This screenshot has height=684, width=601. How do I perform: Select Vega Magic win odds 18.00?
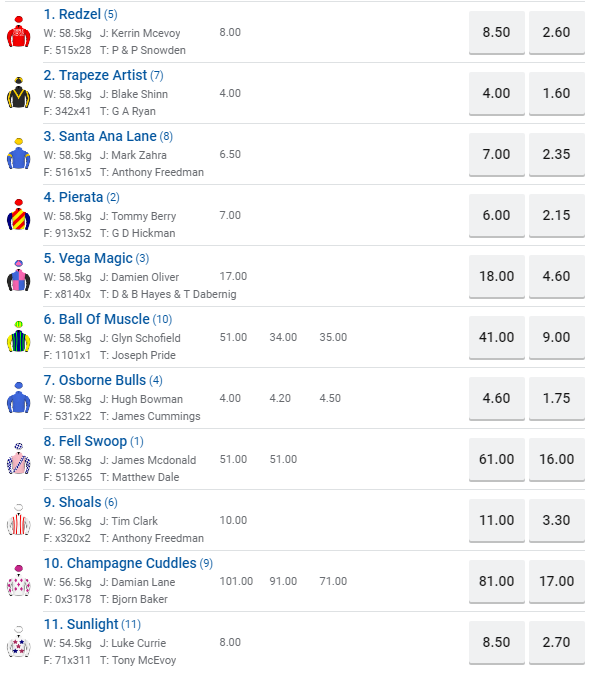point(496,277)
